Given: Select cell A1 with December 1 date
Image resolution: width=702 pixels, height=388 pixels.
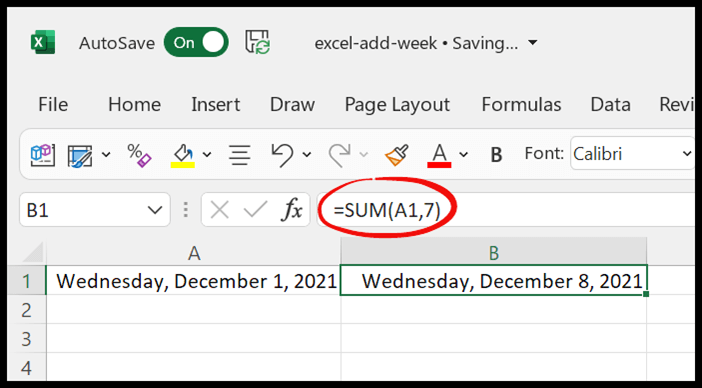Looking at the screenshot, I should pos(193,281).
